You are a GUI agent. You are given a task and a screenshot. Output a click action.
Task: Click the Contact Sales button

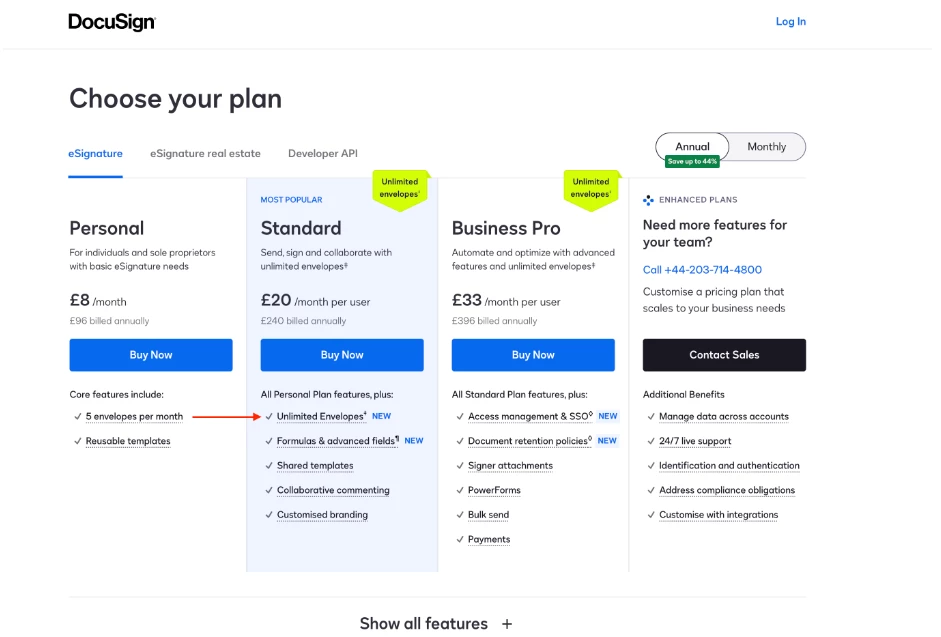coord(724,355)
